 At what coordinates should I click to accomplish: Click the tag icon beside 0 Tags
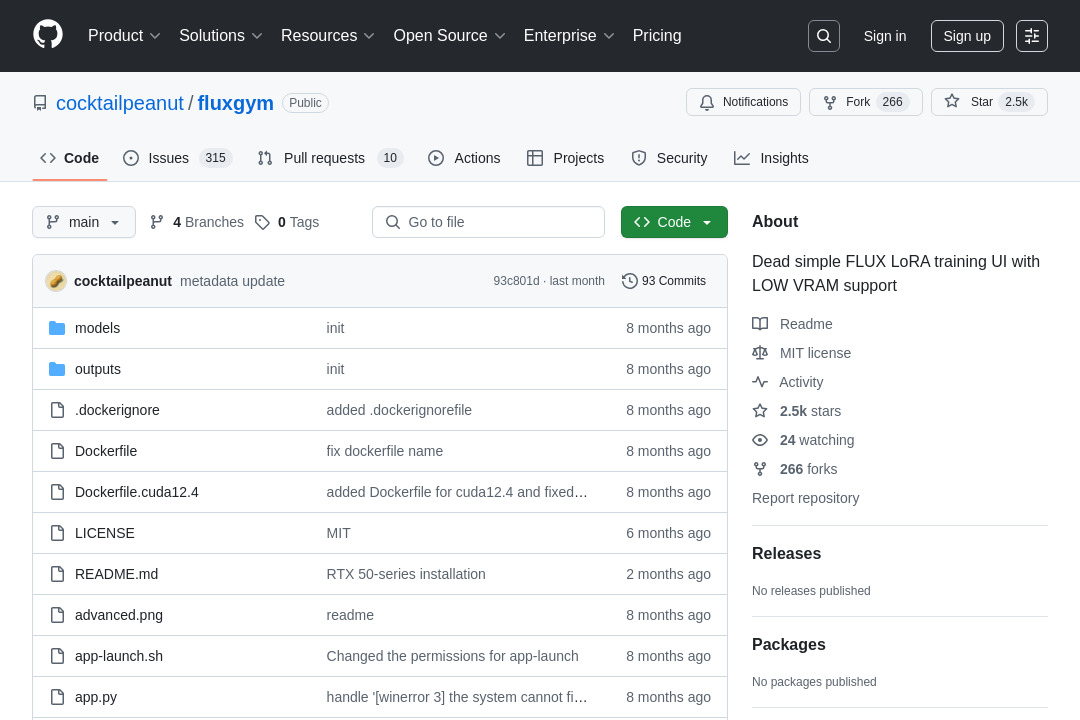point(262,222)
